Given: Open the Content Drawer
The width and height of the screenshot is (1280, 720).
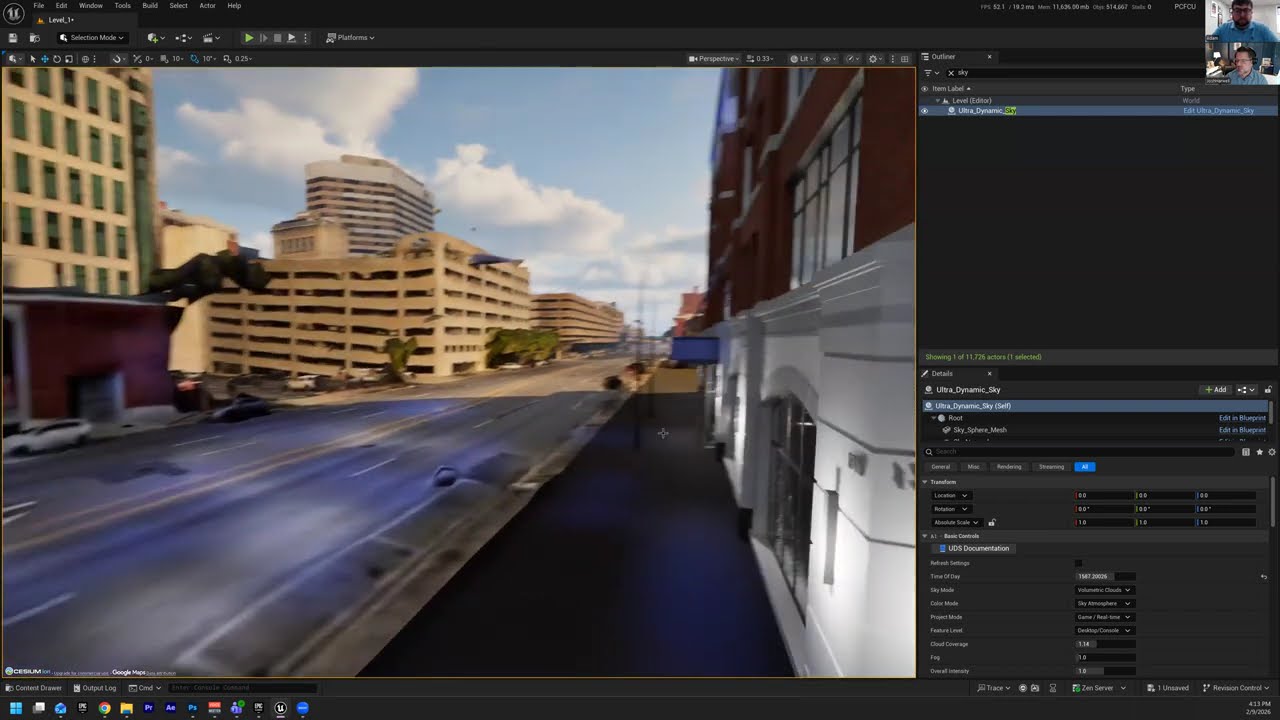Looking at the screenshot, I should click(33, 688).
